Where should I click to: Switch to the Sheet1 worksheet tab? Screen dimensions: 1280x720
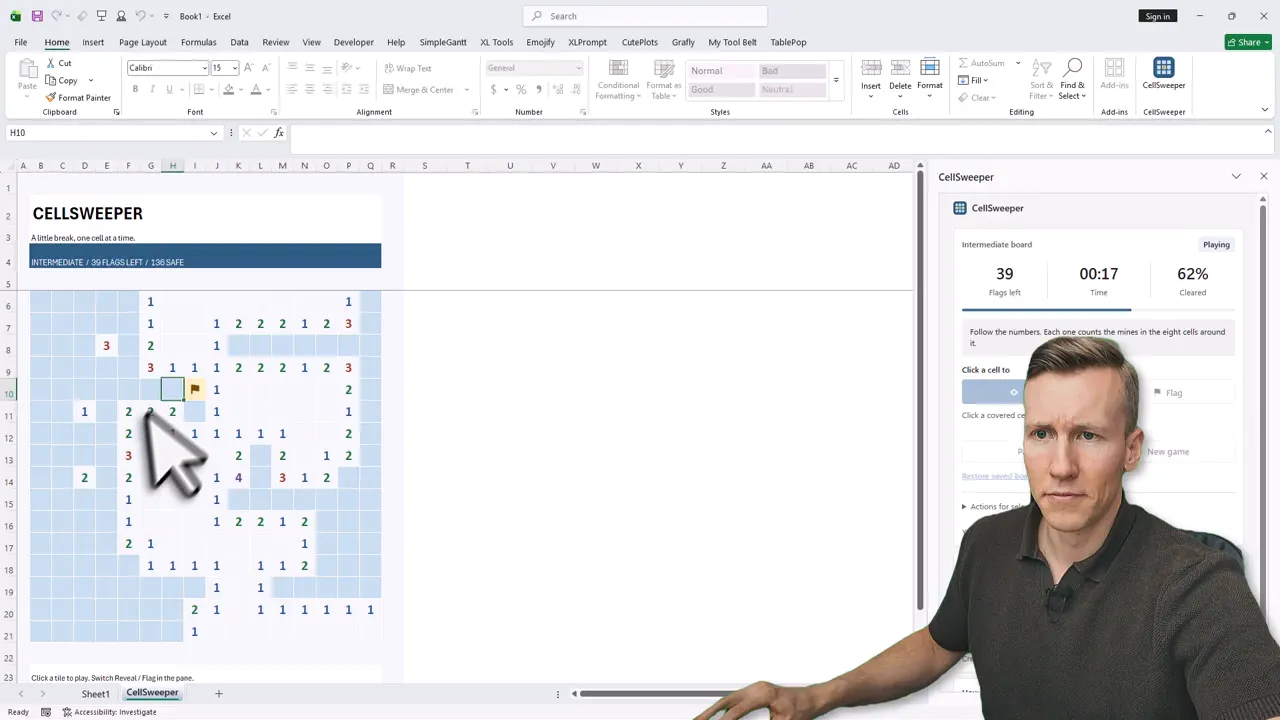pos(95,694)
